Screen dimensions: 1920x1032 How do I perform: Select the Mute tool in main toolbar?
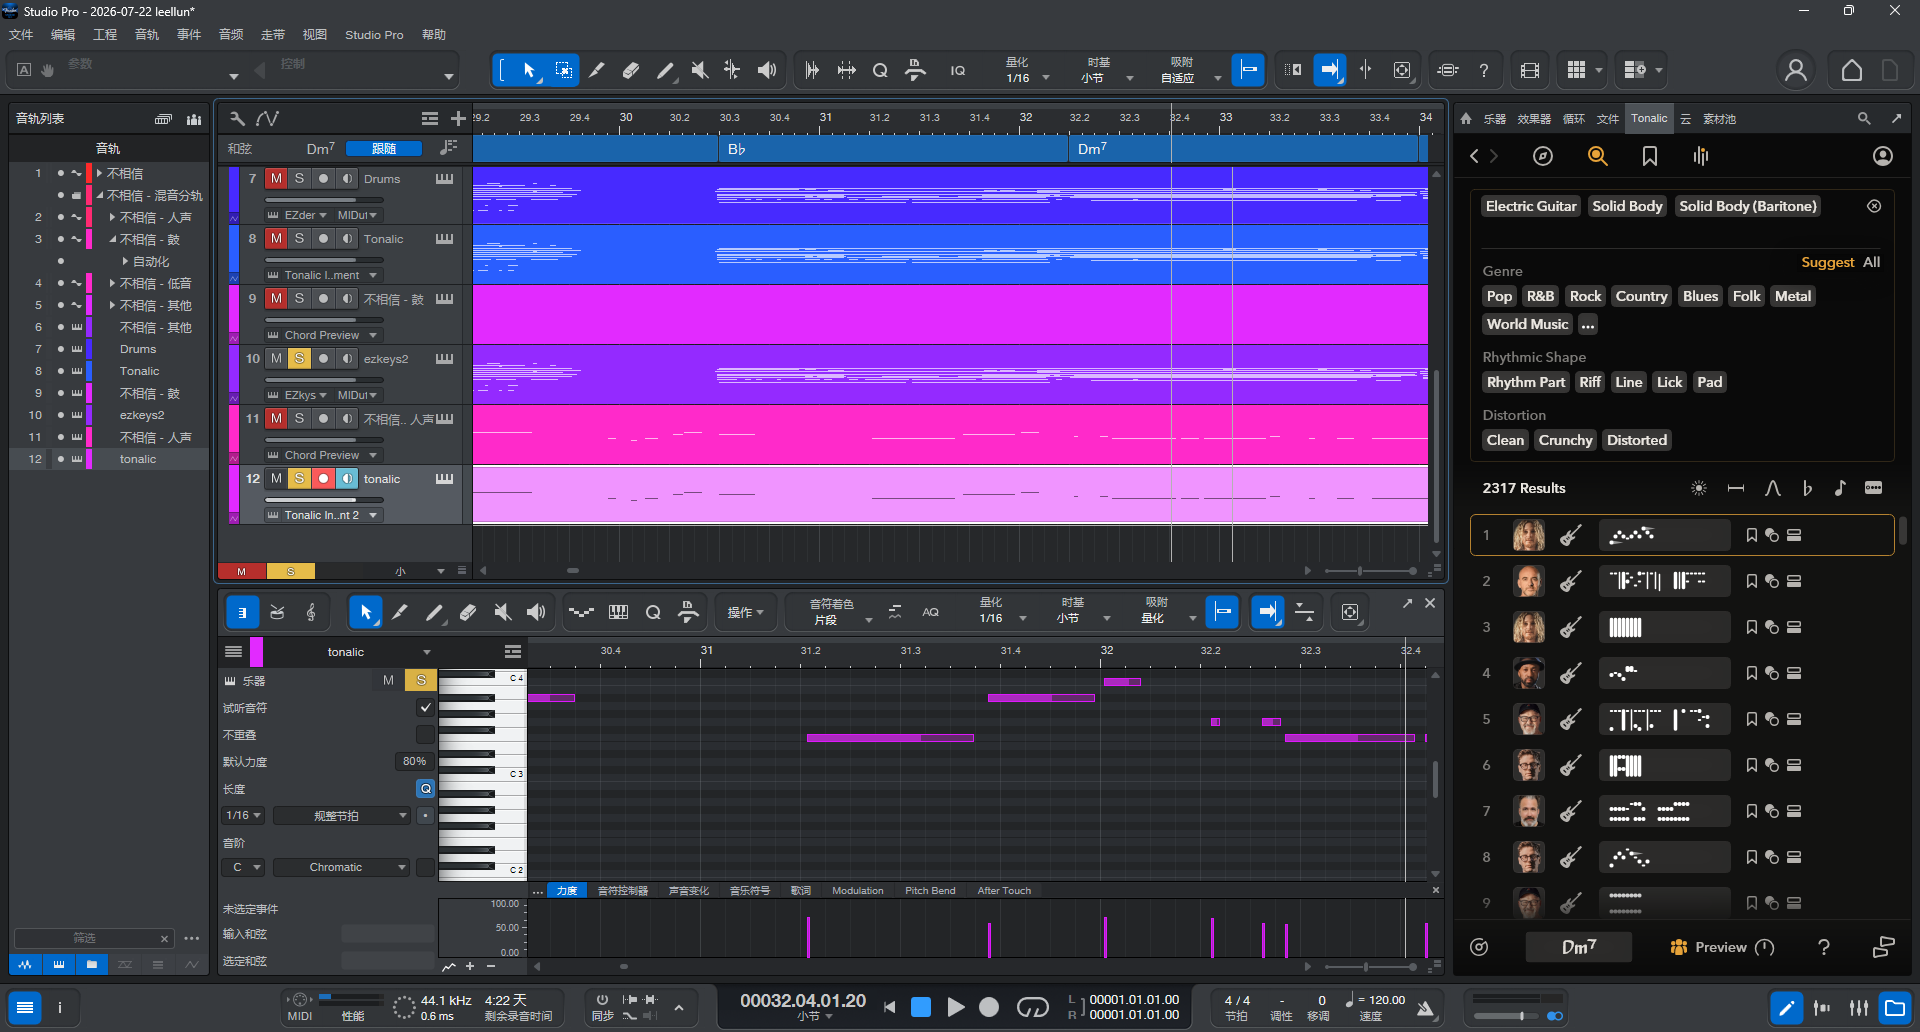[x=699, y=70]
